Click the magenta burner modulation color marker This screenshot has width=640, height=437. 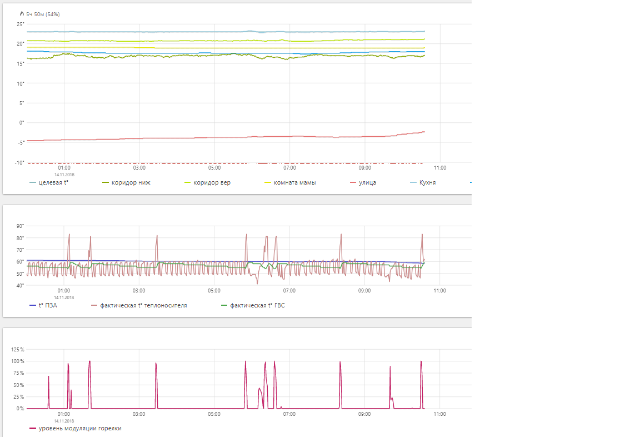(x=31, y=427)
